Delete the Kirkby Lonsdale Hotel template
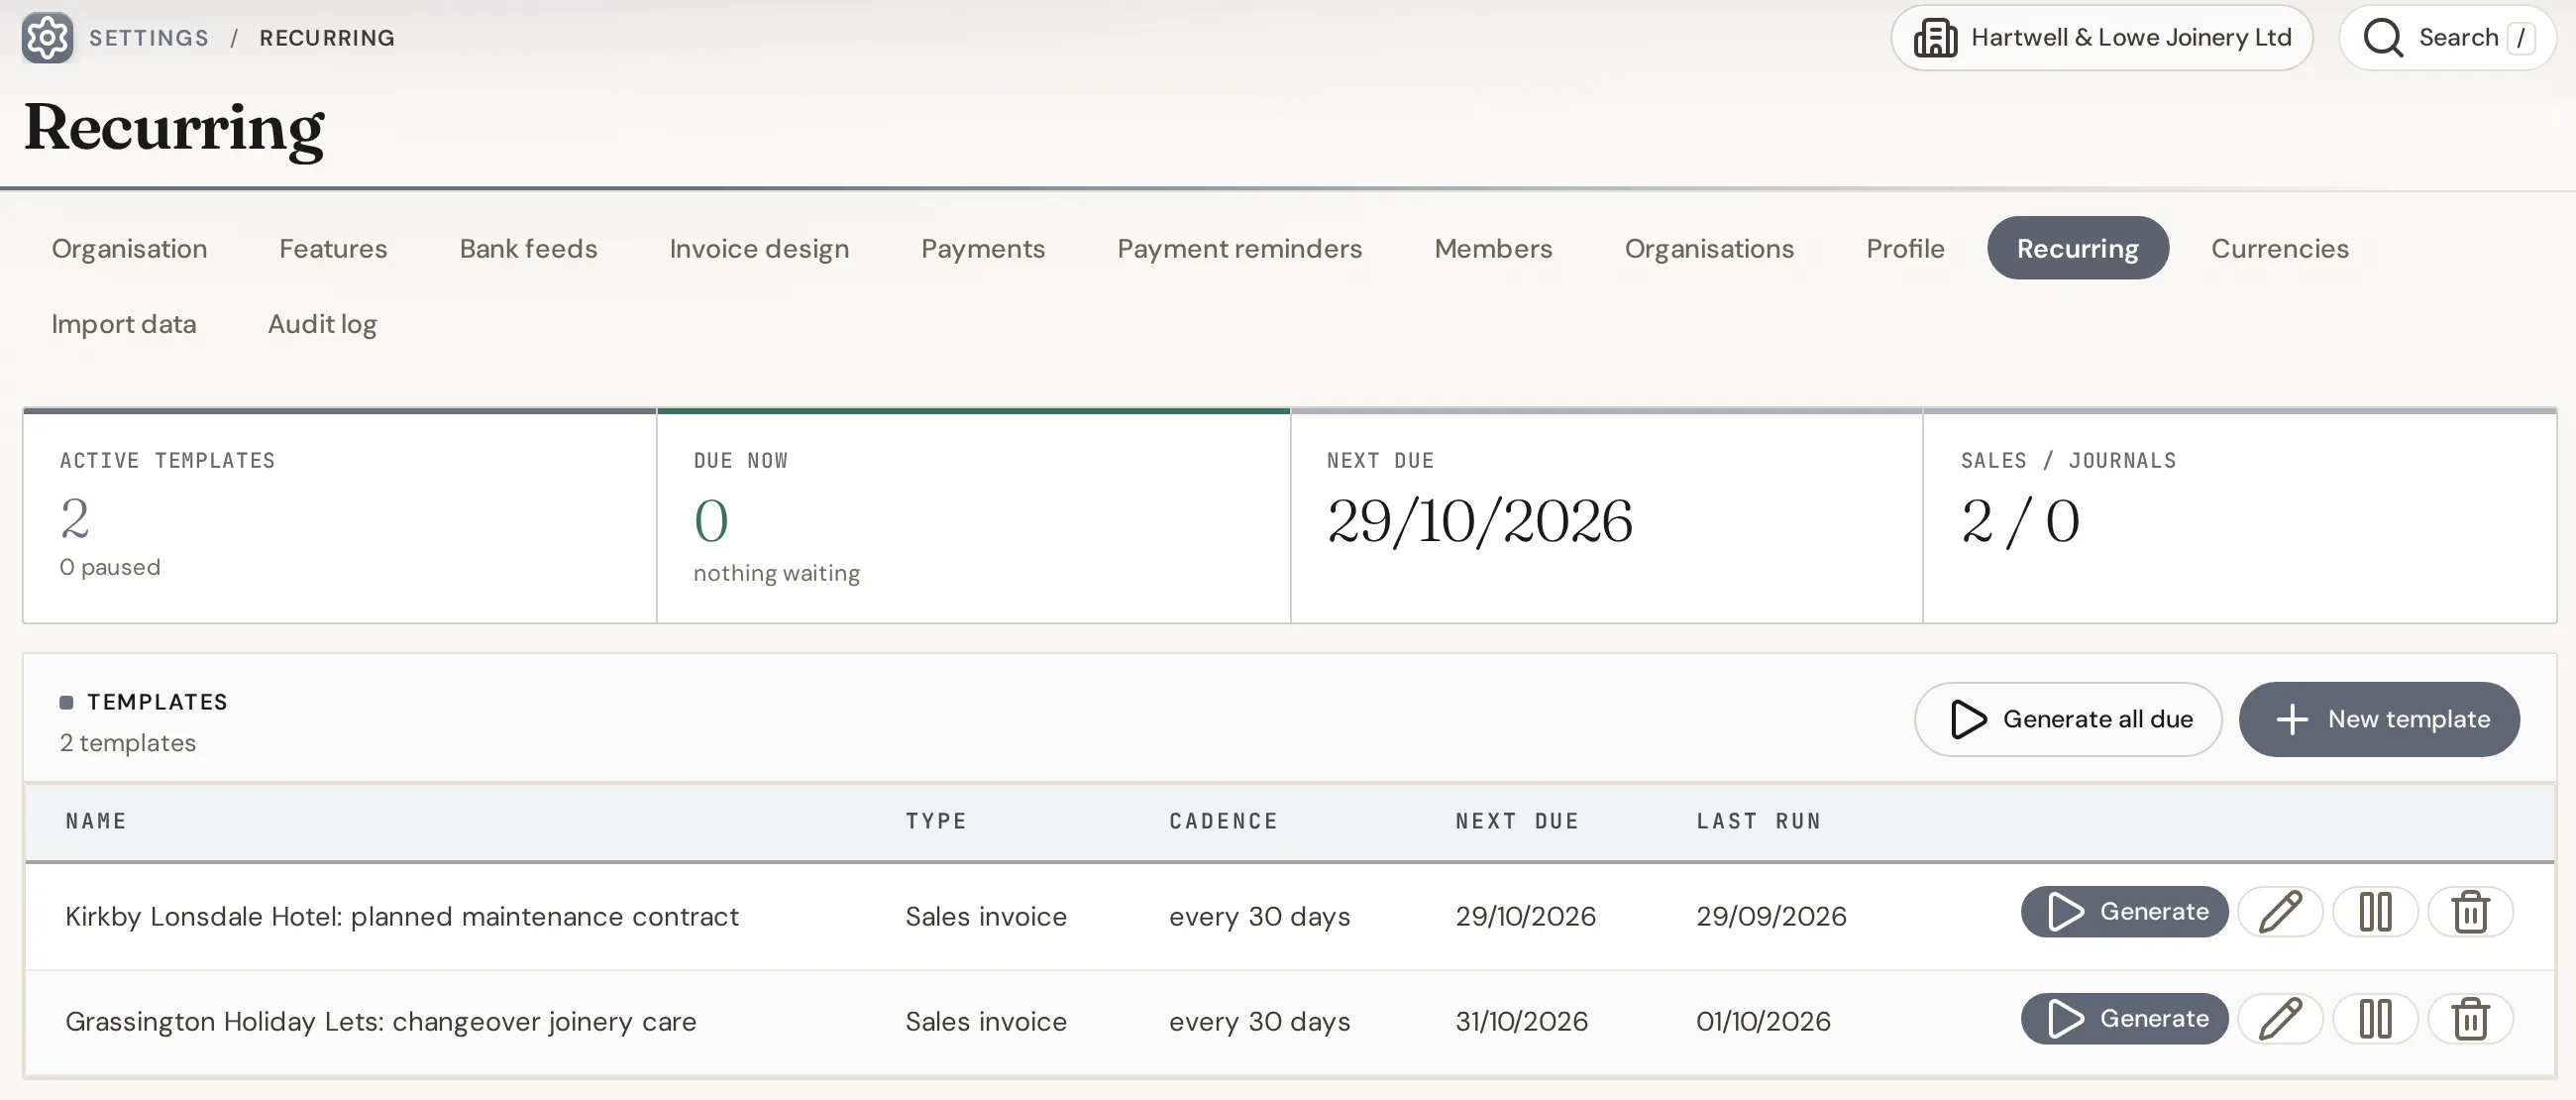 click(2470, 912)
